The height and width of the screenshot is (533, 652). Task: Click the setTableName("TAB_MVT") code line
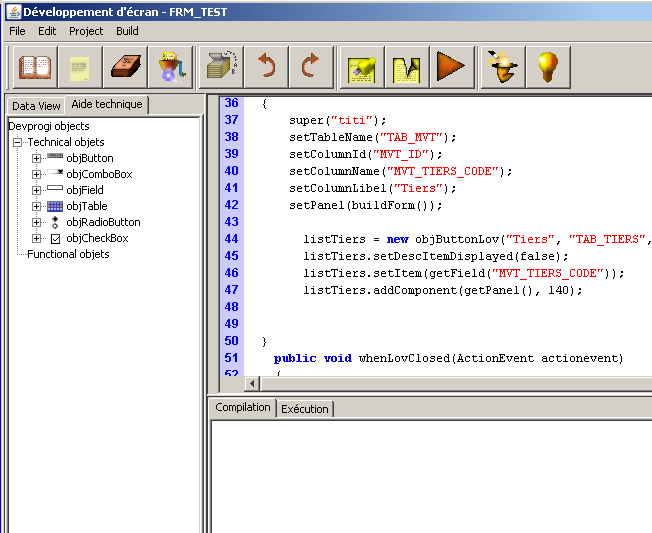pyautogui.click(x=373, y=137)
